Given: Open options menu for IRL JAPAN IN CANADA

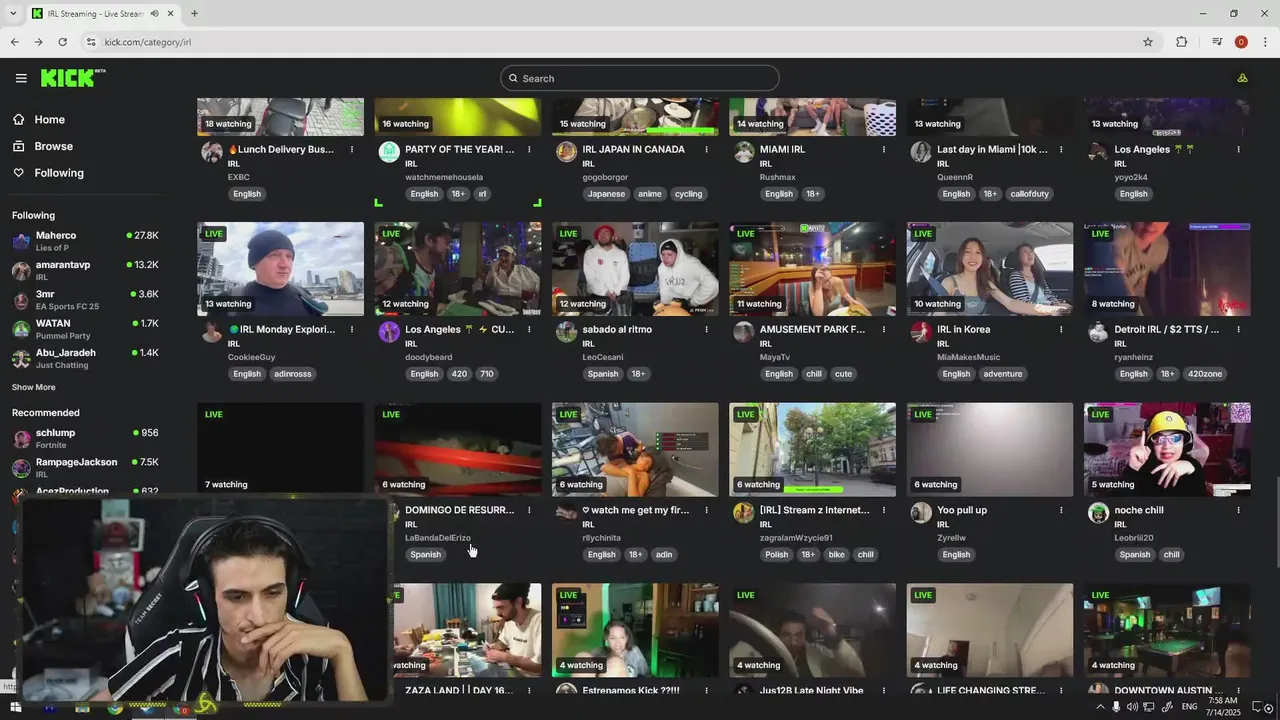Looking at the screenshot, I should 706,149.
